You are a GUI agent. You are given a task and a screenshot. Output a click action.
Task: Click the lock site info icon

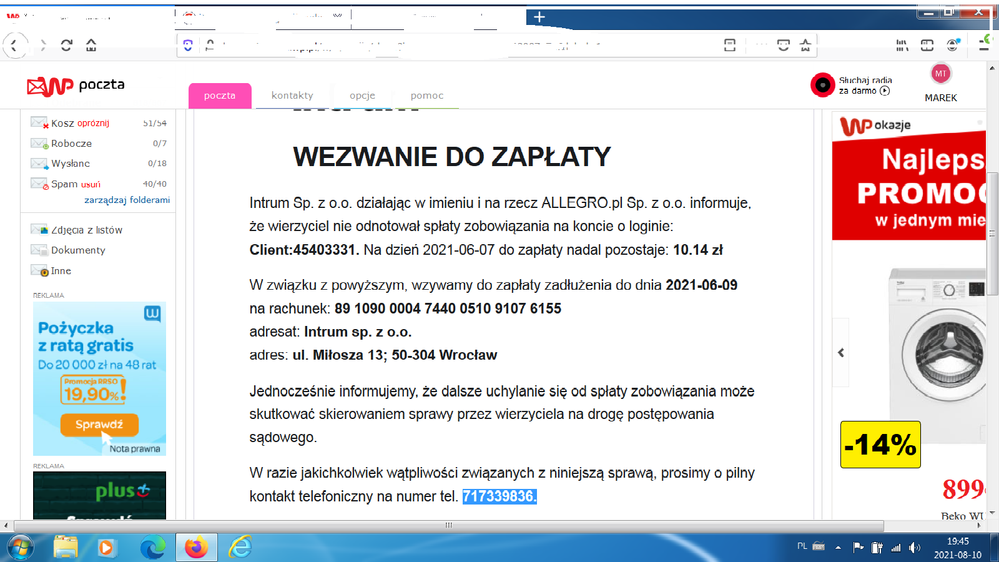[210, 45]
